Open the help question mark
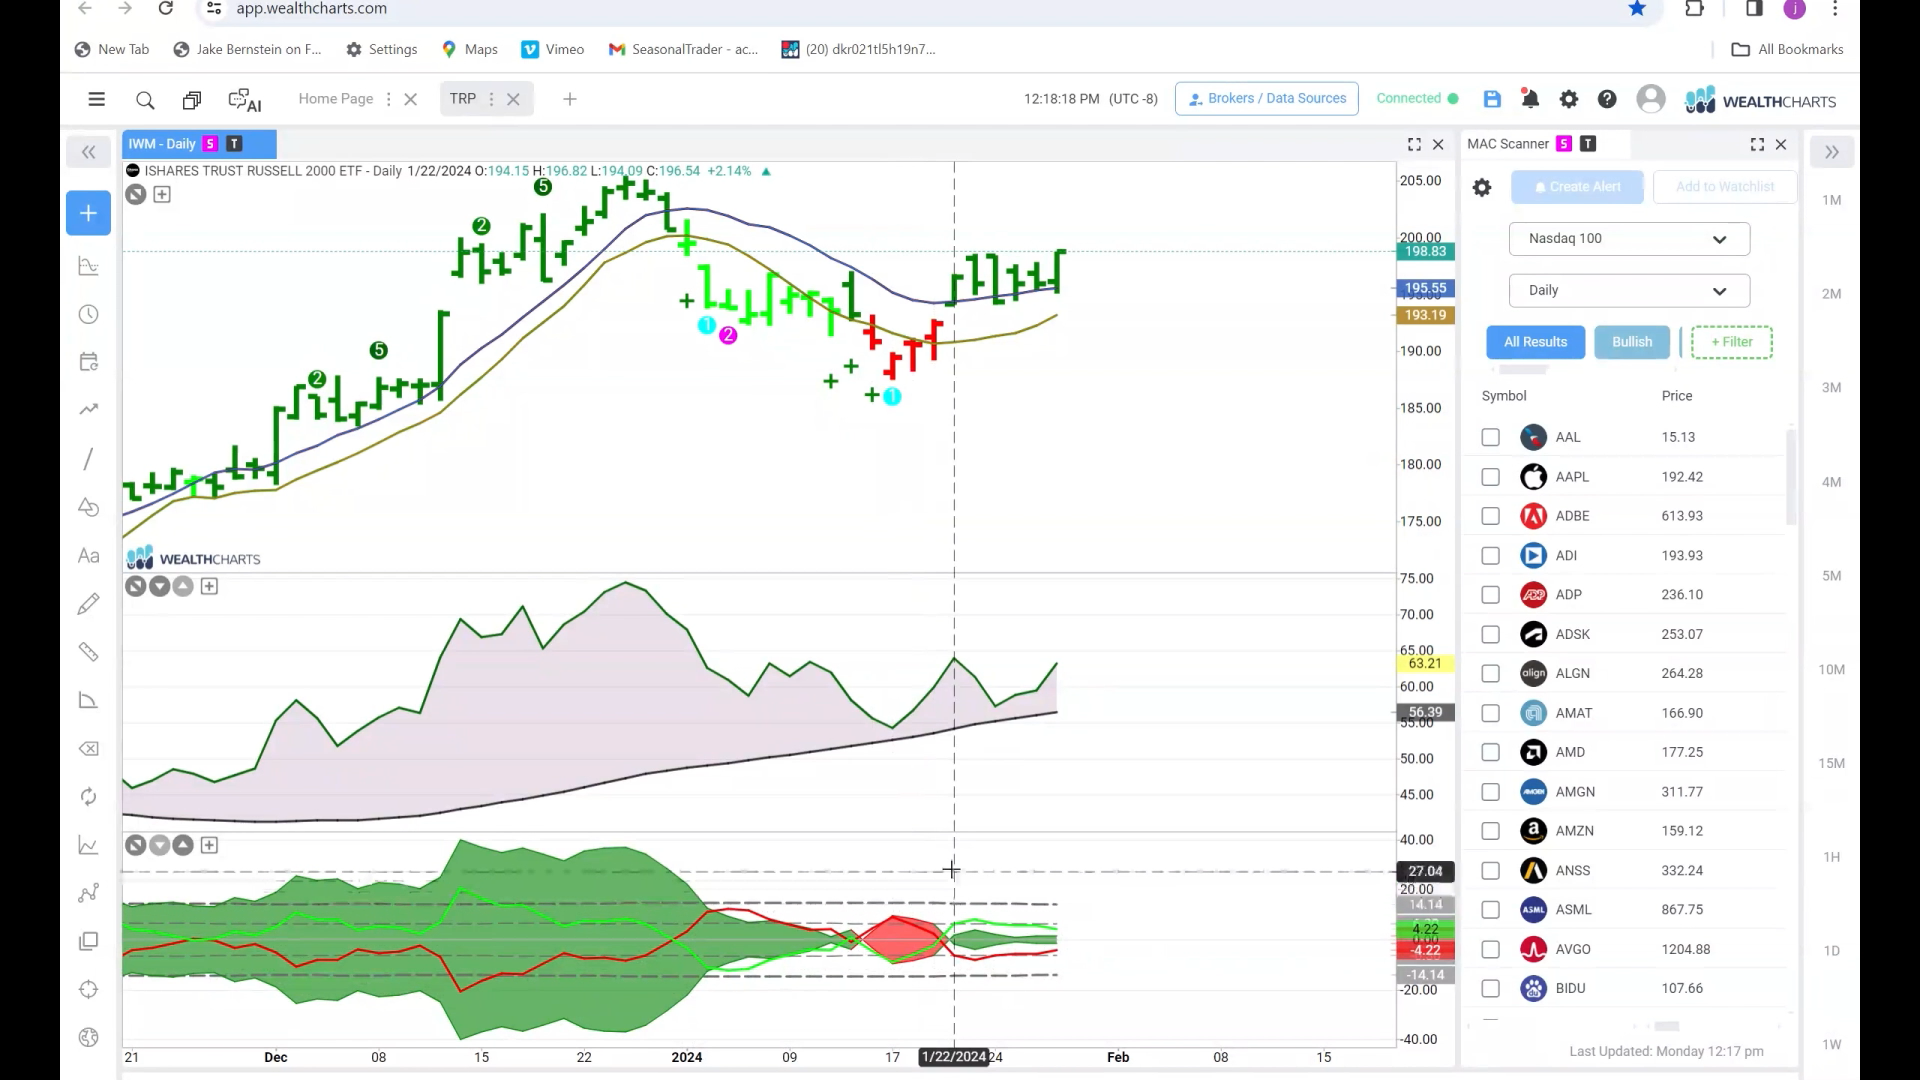Image resolution: width=1920 pixels, height=1080 pixels. point(1607,99)
